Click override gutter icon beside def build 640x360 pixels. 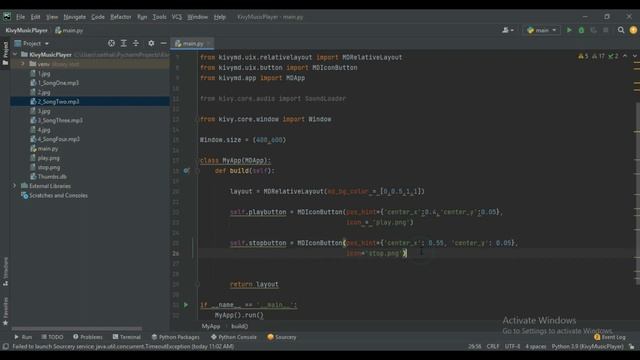point(186,171)
